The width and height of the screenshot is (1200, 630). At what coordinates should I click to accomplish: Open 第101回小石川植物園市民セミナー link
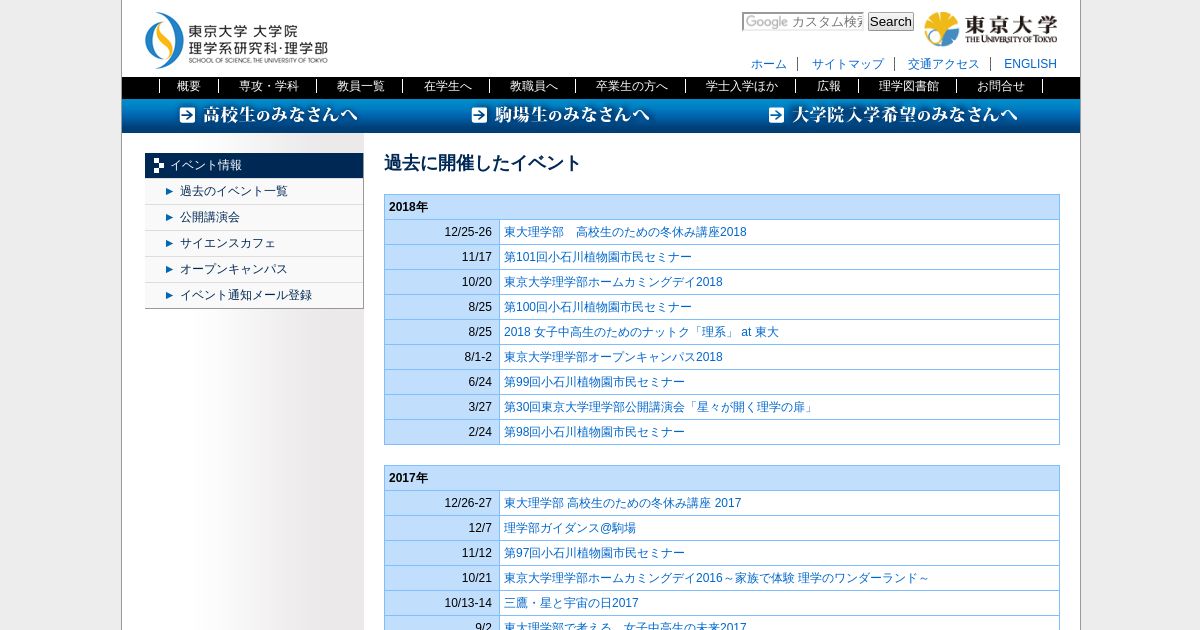598,257
